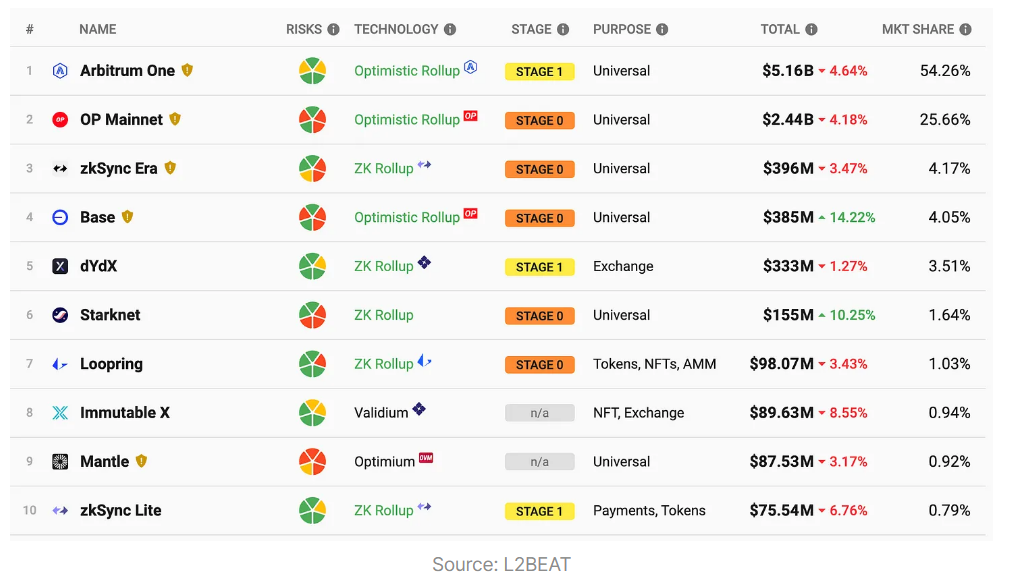Click the warning shield beside Mantle
Screen dimensions: 1013x585
pos(141,461)
